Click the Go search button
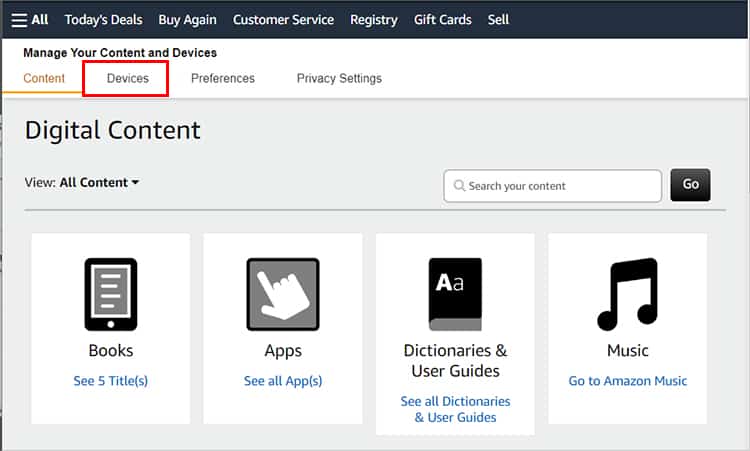The width and height of the screenshot is (750, 451). click(690, 185)
